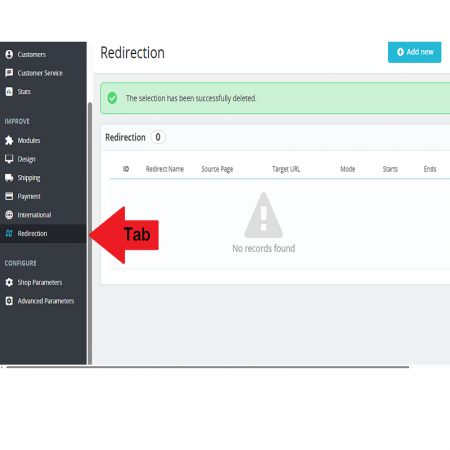Add a new redirection with Add new
Viewport: 450px width, 450px height.
(x=414, y=52)
